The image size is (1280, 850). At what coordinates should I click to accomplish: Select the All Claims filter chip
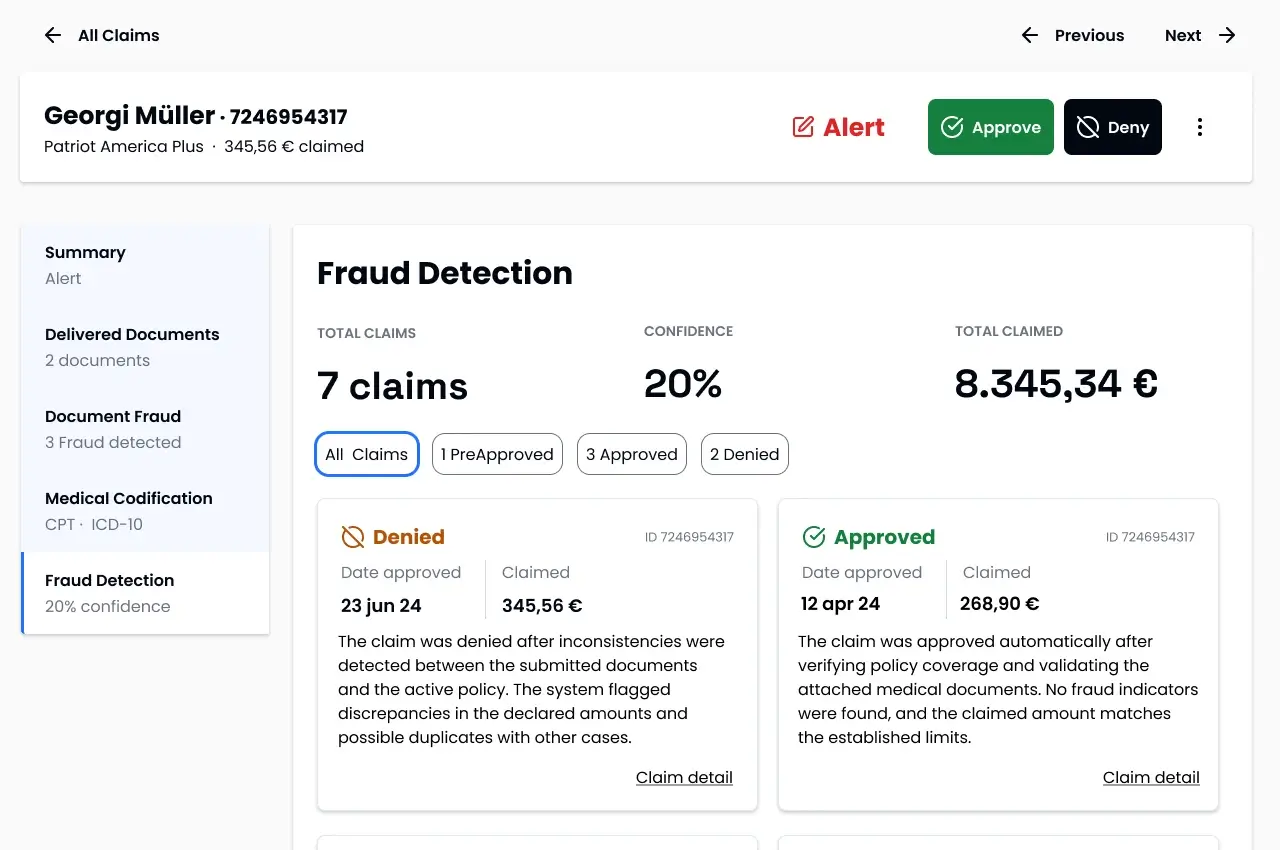point(366,454)
